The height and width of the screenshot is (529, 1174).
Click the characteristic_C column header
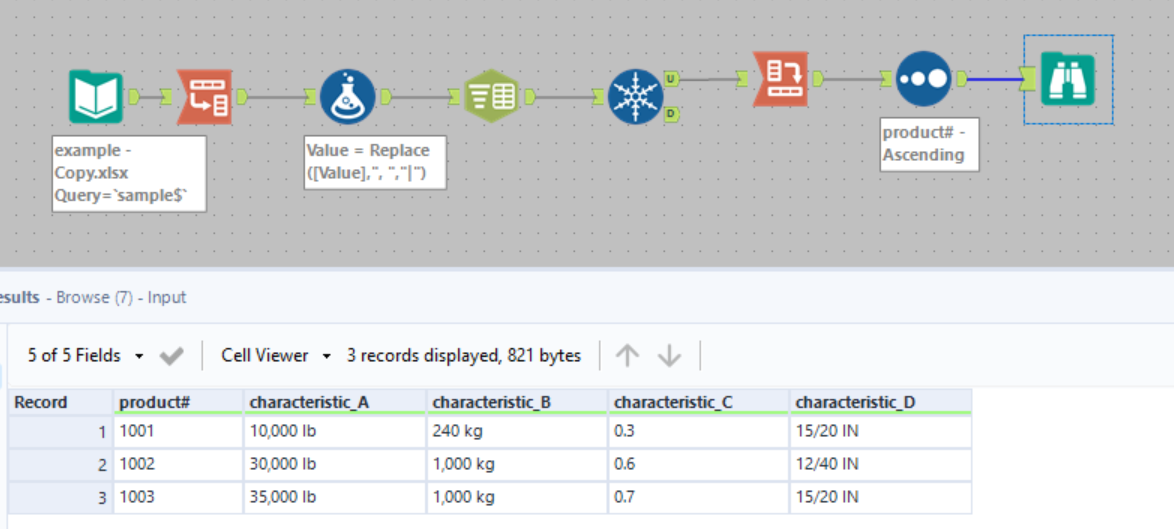pos(697,402)
